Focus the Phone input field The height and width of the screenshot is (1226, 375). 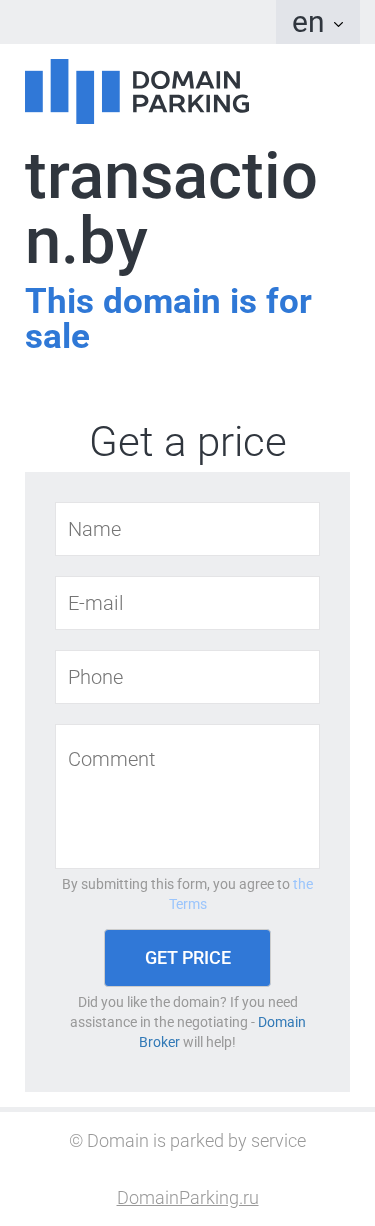click(187, 677)
